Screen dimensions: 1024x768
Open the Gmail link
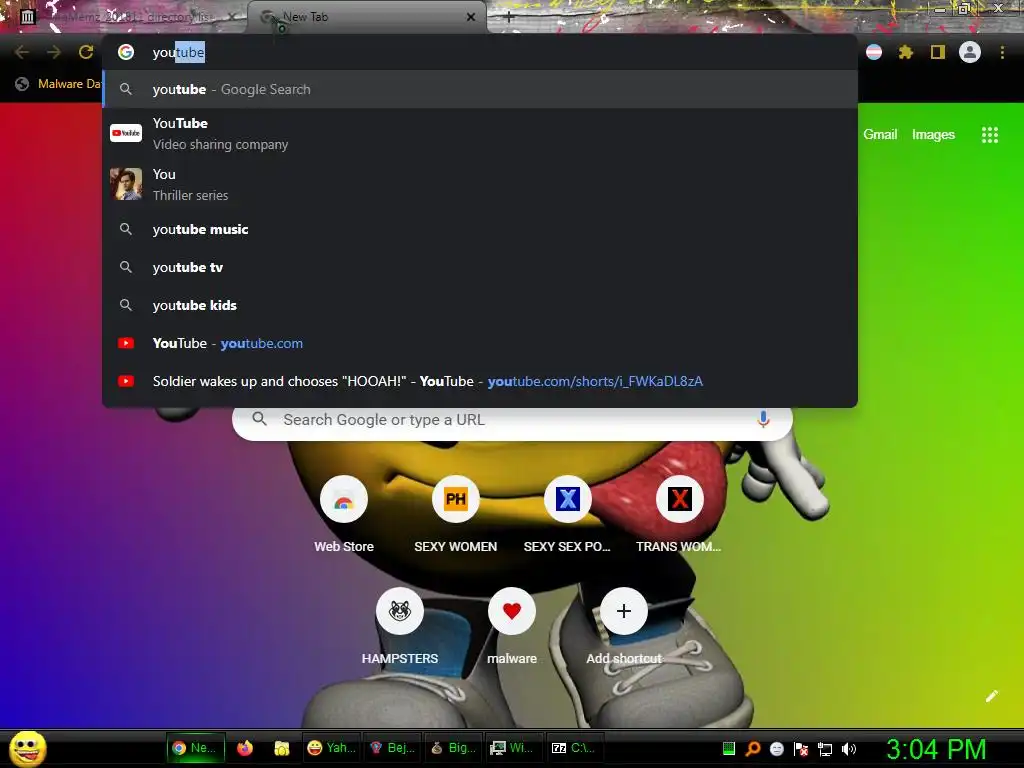[880, 135]
